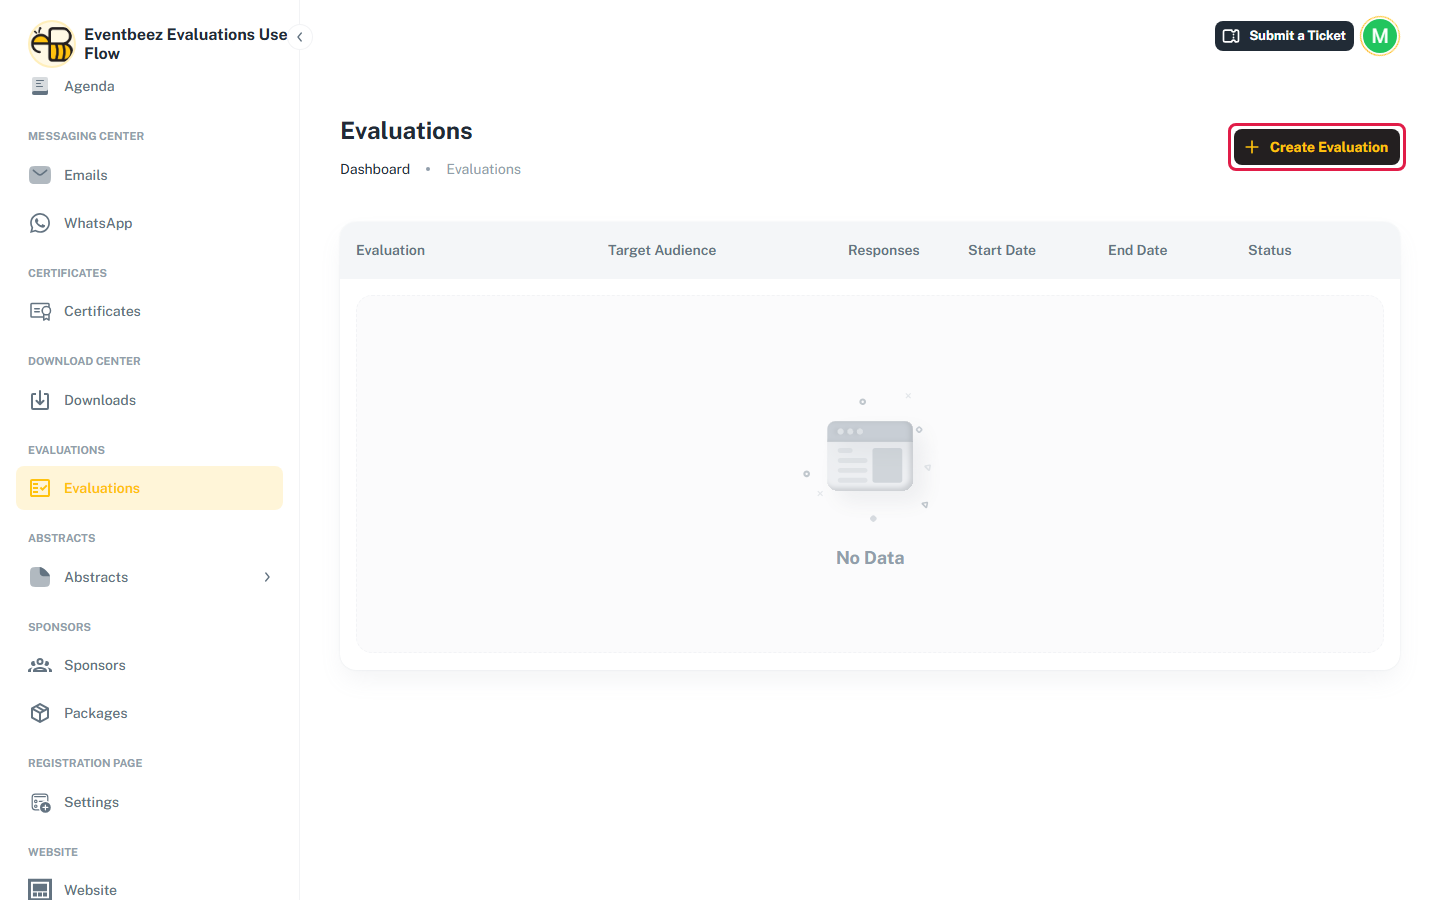Click the Abstracts document icon
The width and height of the screenshot is (1440, 900).
click(x=40, y=577)
